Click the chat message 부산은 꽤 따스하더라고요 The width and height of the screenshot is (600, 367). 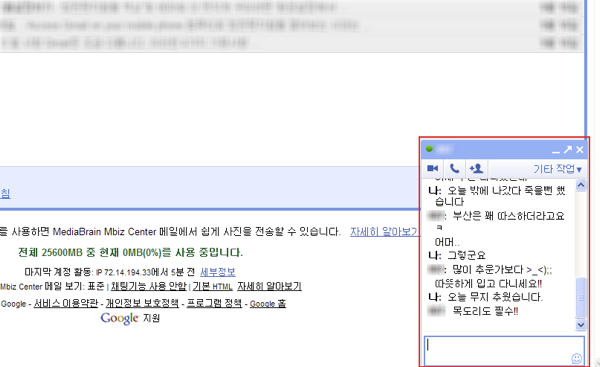tap(509, 216)
